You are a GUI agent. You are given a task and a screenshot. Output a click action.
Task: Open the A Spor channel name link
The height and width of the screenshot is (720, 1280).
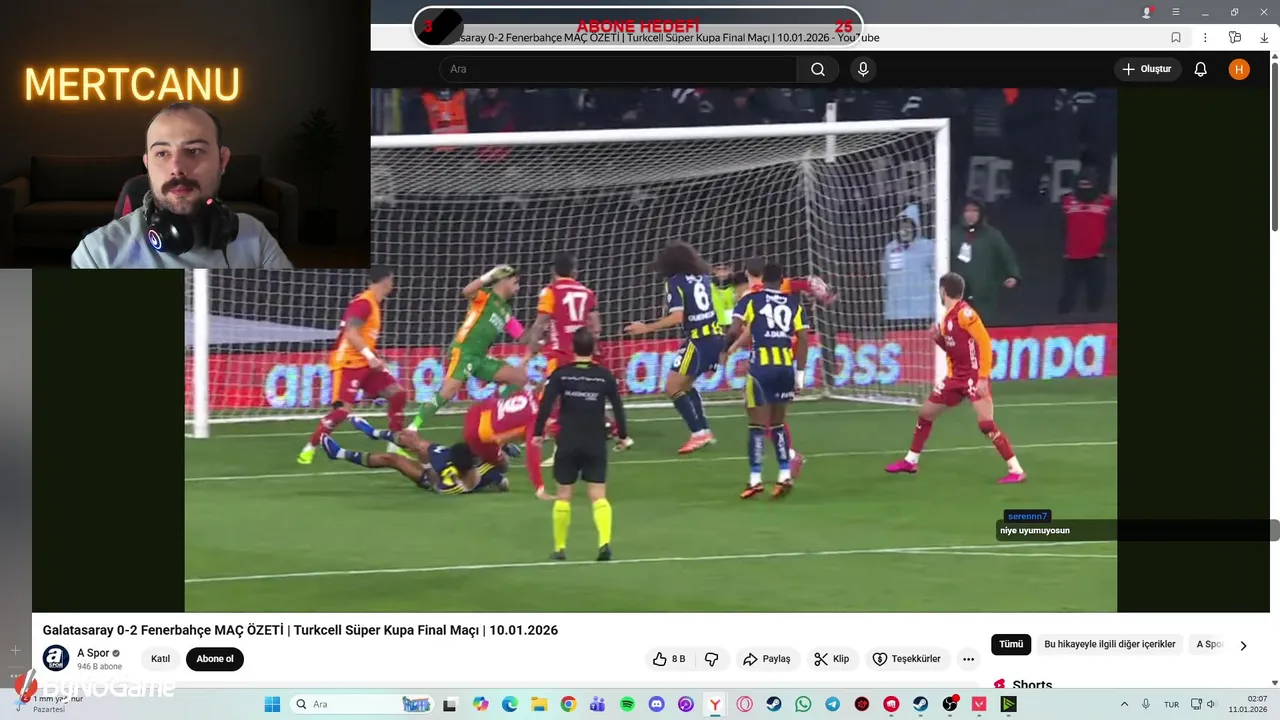93,653
